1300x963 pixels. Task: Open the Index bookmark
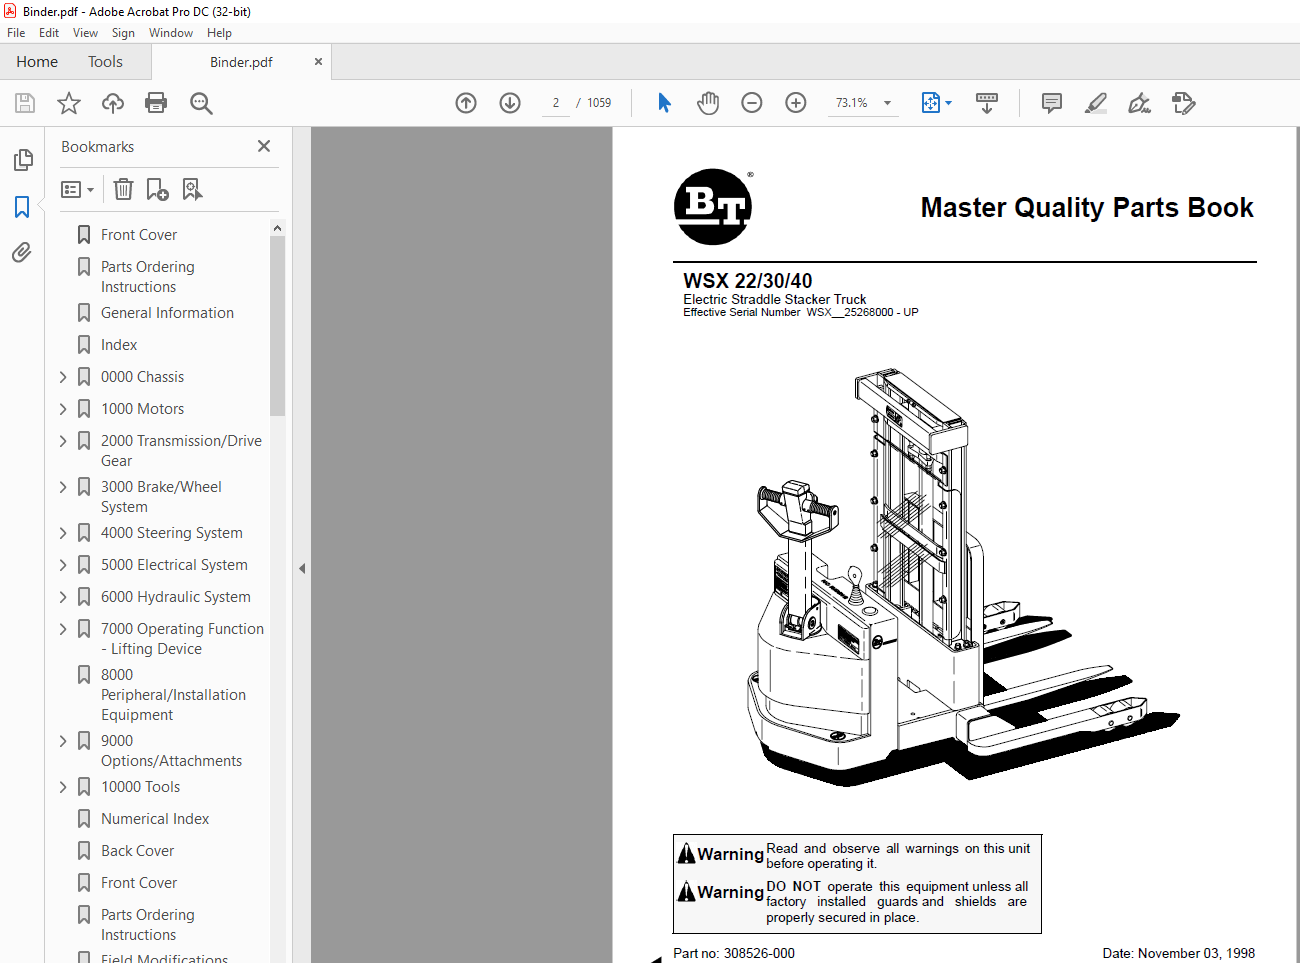[119, 345]
